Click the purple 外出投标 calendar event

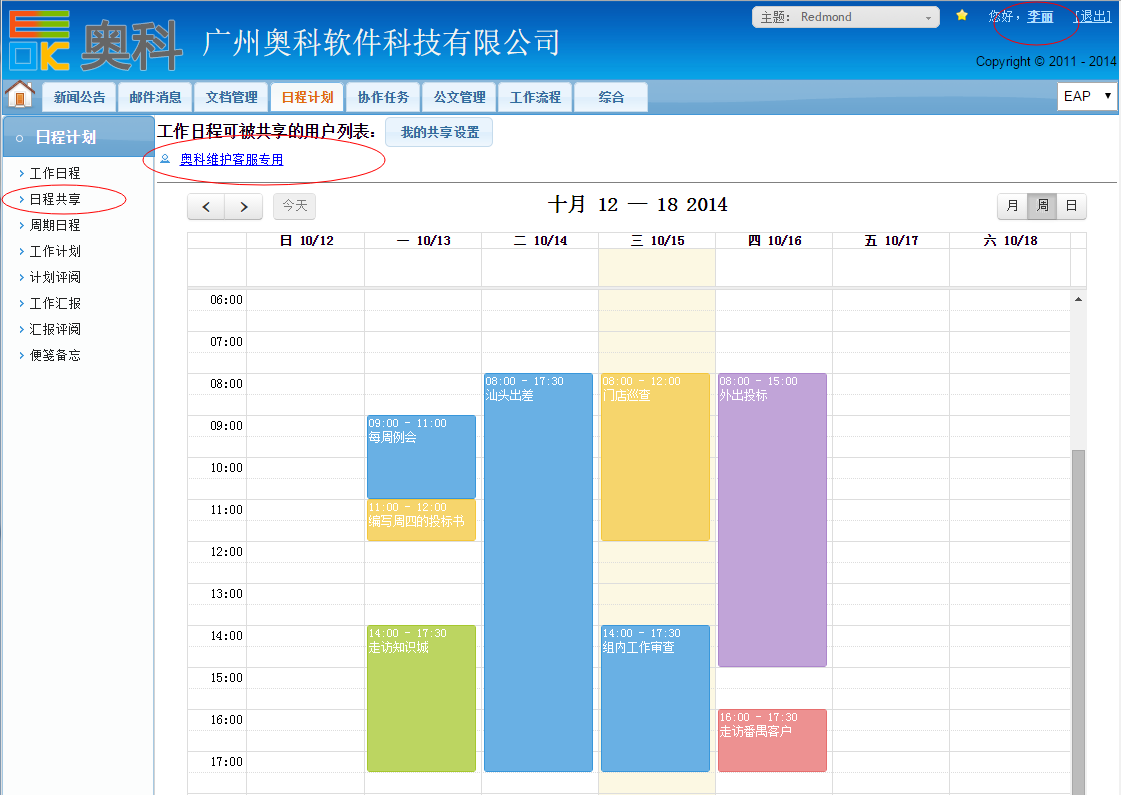(x=772, y=520)
